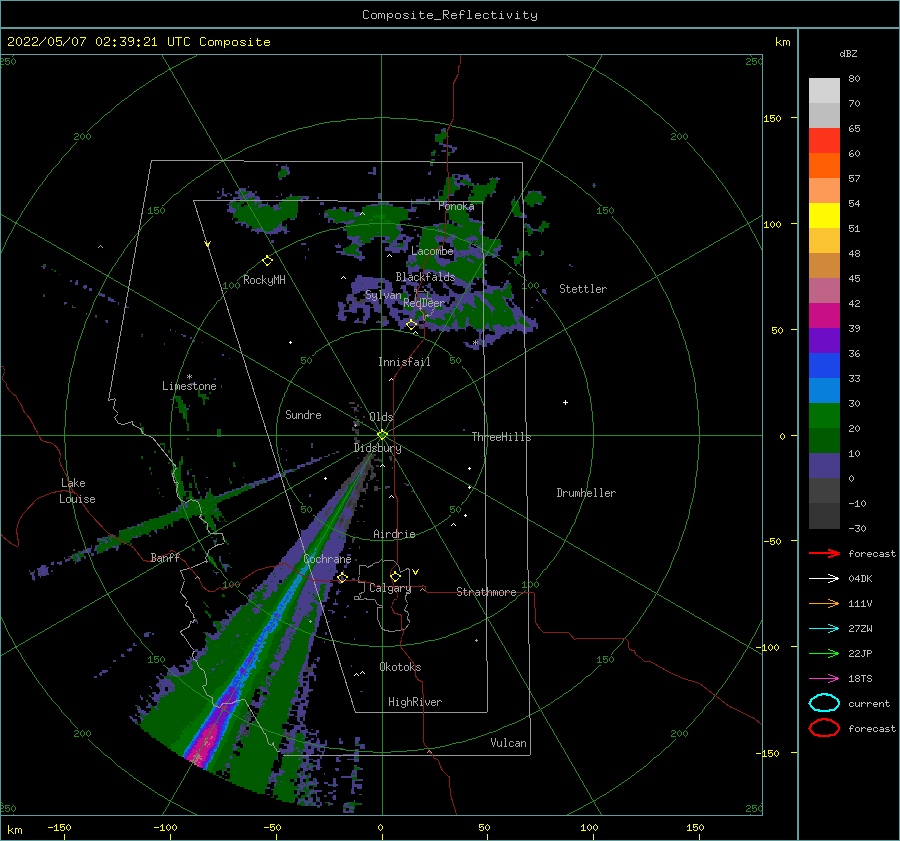Click the slate-blue 0-10 dBZ swatch

824,466
